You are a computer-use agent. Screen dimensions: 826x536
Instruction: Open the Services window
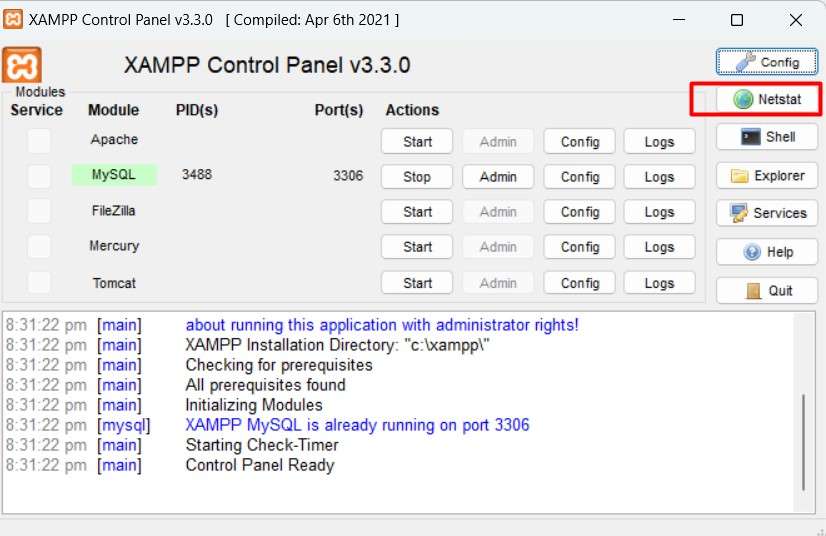(x=766, y=213)
